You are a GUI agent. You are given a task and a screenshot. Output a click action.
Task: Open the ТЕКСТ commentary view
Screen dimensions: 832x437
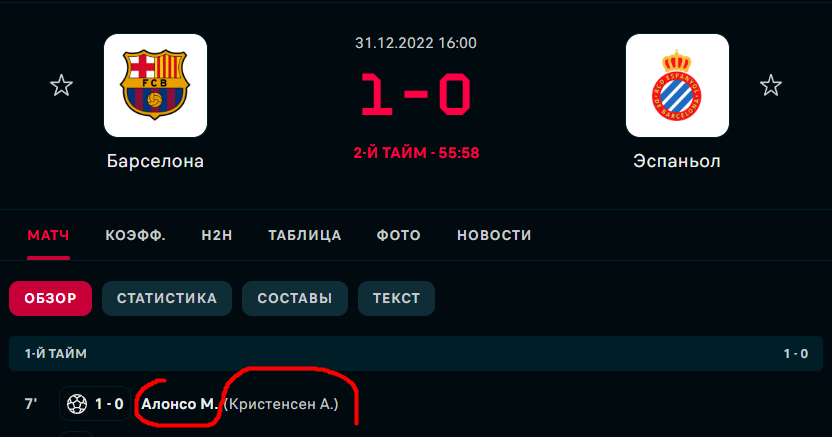pyautogui.click(x=396, y=299)
